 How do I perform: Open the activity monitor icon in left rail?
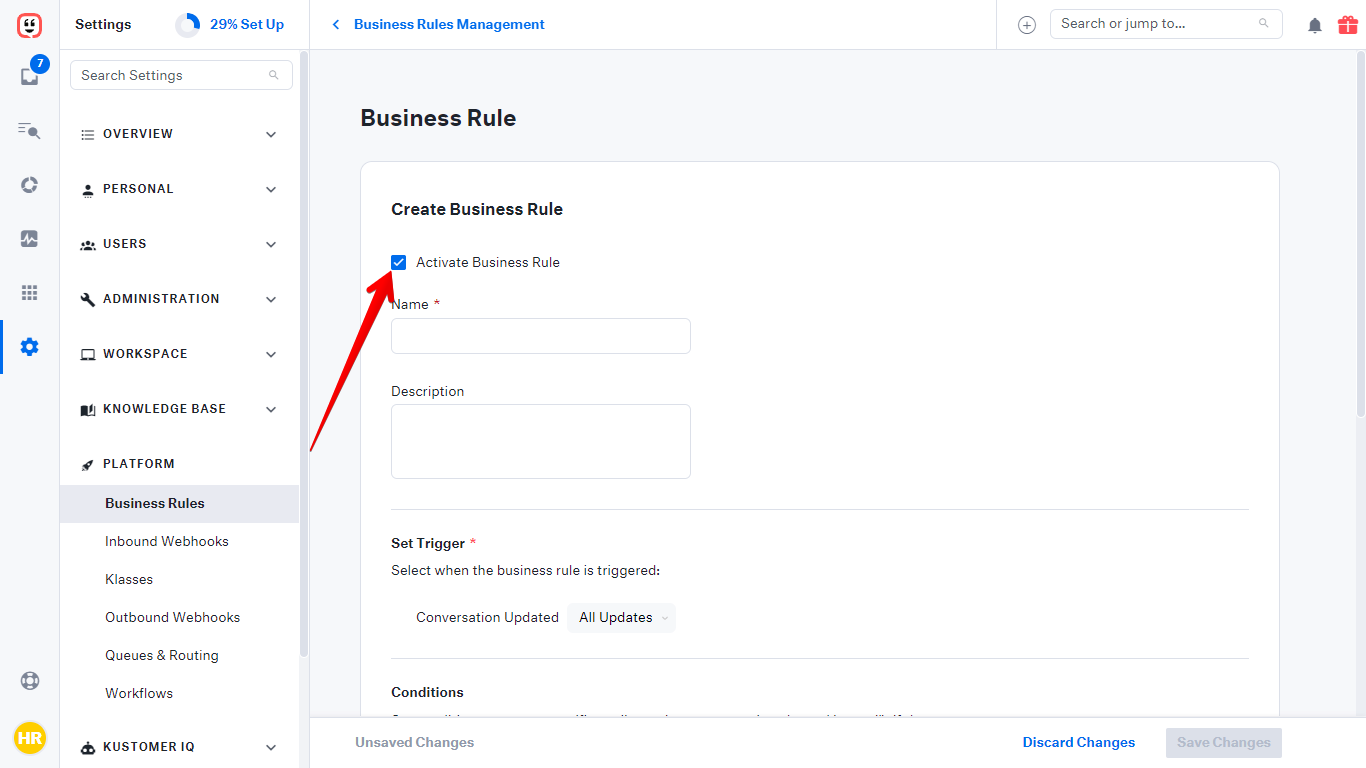(29, 239)
